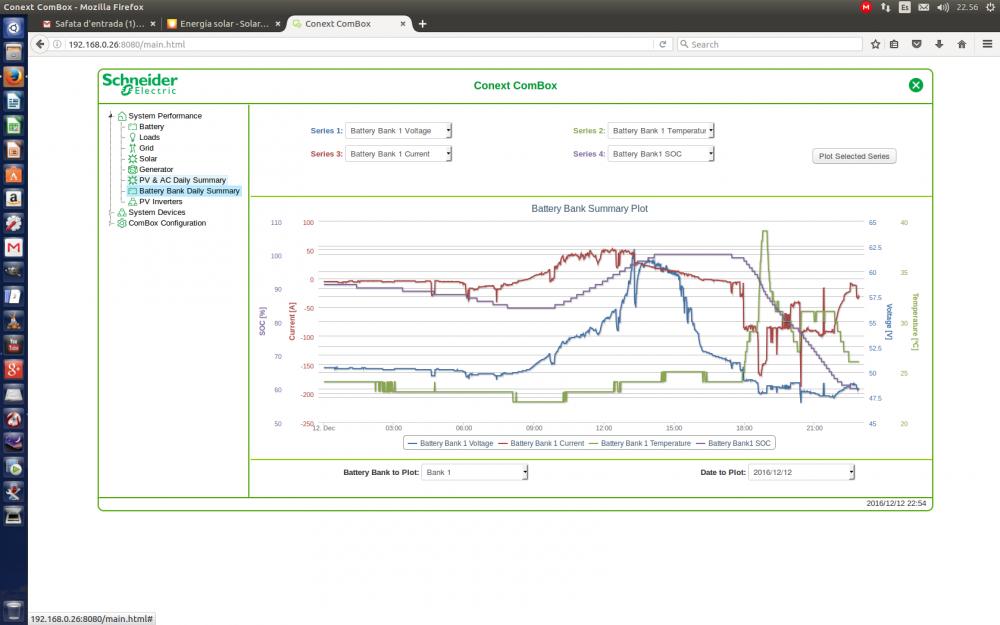The width and height of the screenshot is (1000, 625).
Task: Expand the System Devices node
Action: (111, 212)
